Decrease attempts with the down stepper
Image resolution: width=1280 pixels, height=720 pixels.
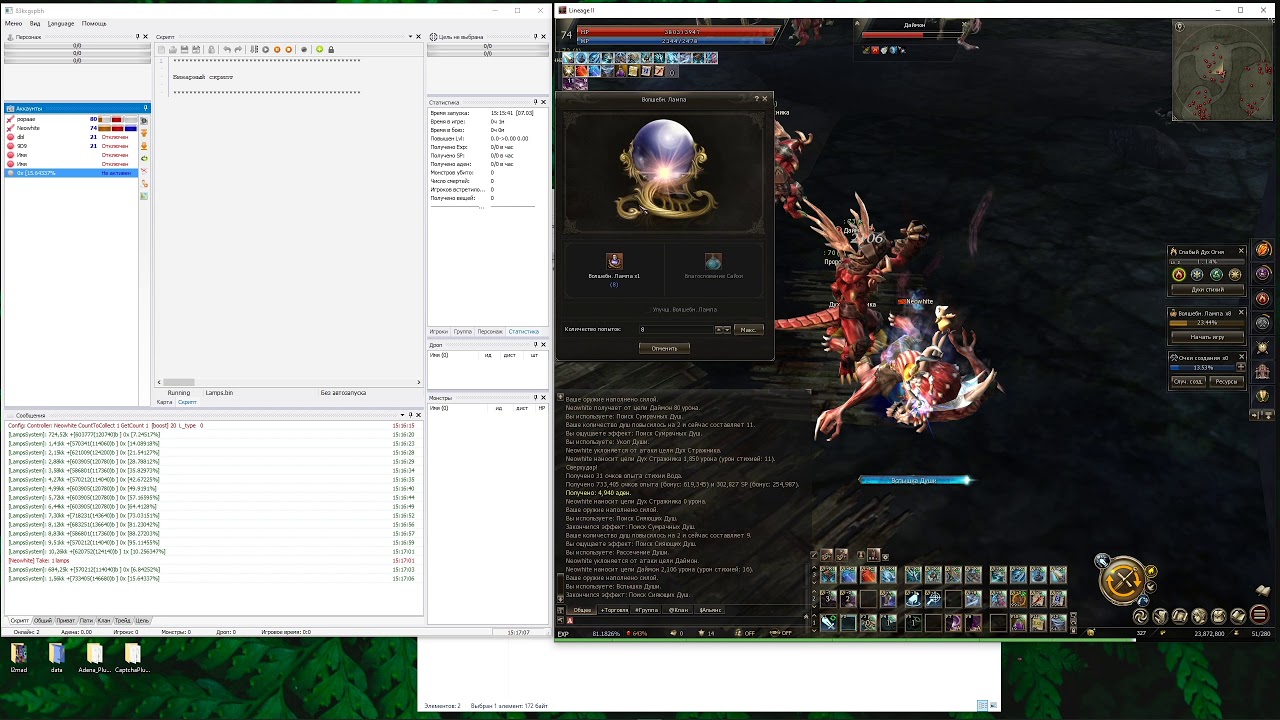727,330
